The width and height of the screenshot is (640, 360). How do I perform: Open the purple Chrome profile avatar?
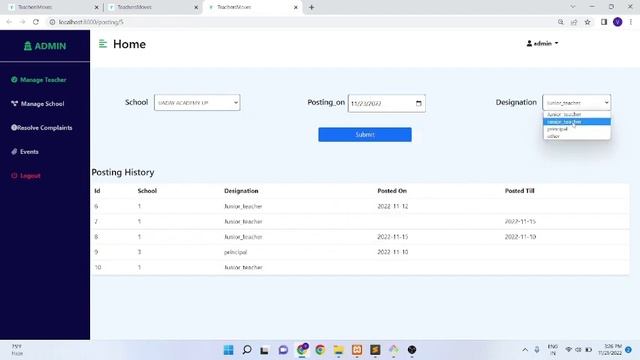pos(618,22)
